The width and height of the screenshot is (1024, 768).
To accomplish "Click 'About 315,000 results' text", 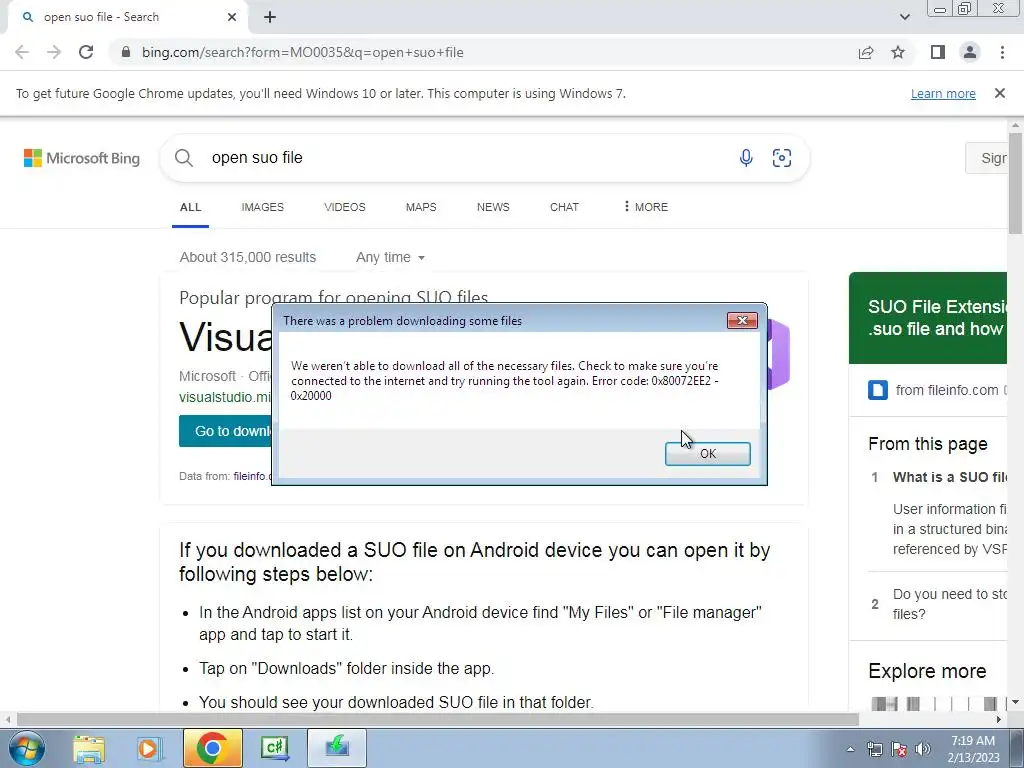I will [248, 257].
